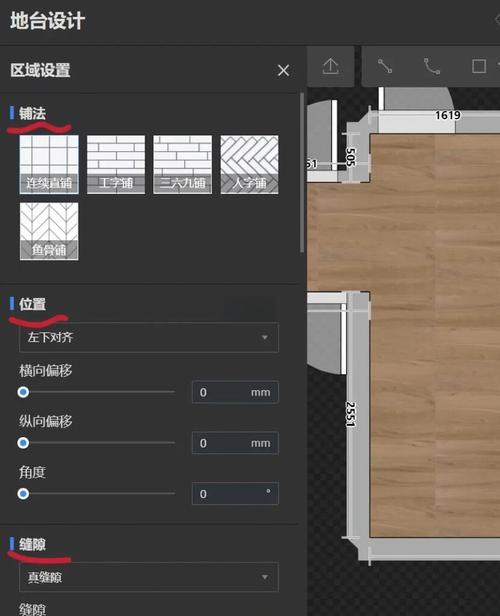Focus the 纵向偏移 mm input field
Image resolution: width=500 pixels, height=616 pixels.
235,443
